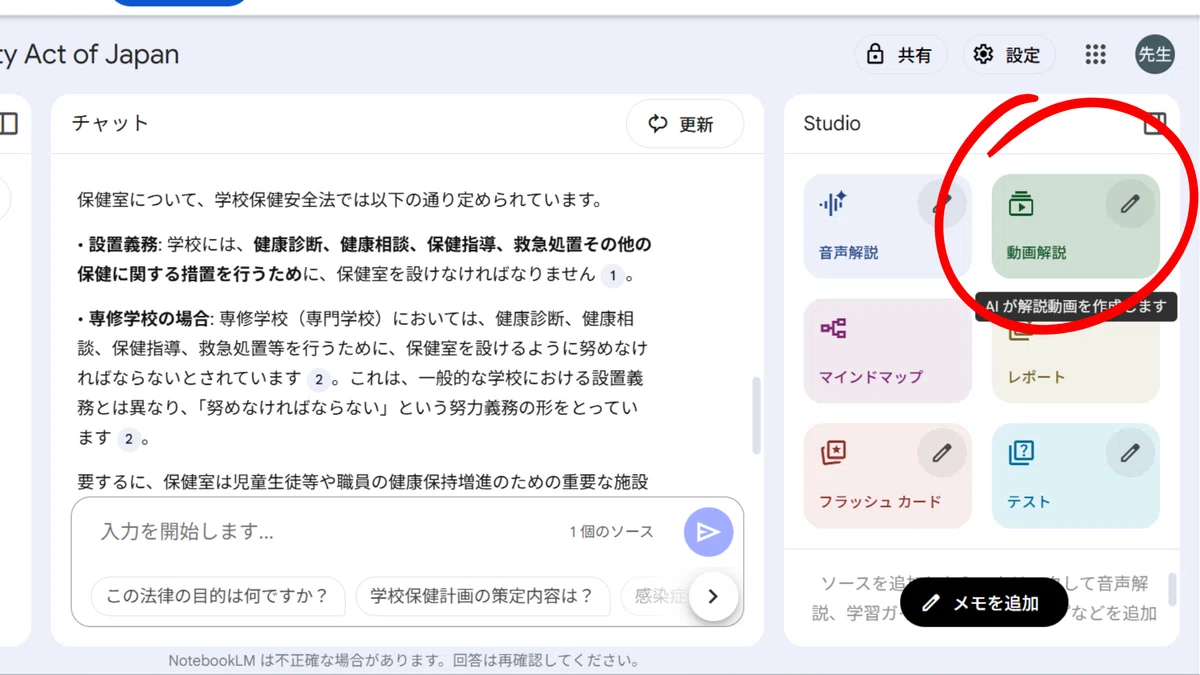
Task: Click the 共有 share button
Action: pos(901,55)
